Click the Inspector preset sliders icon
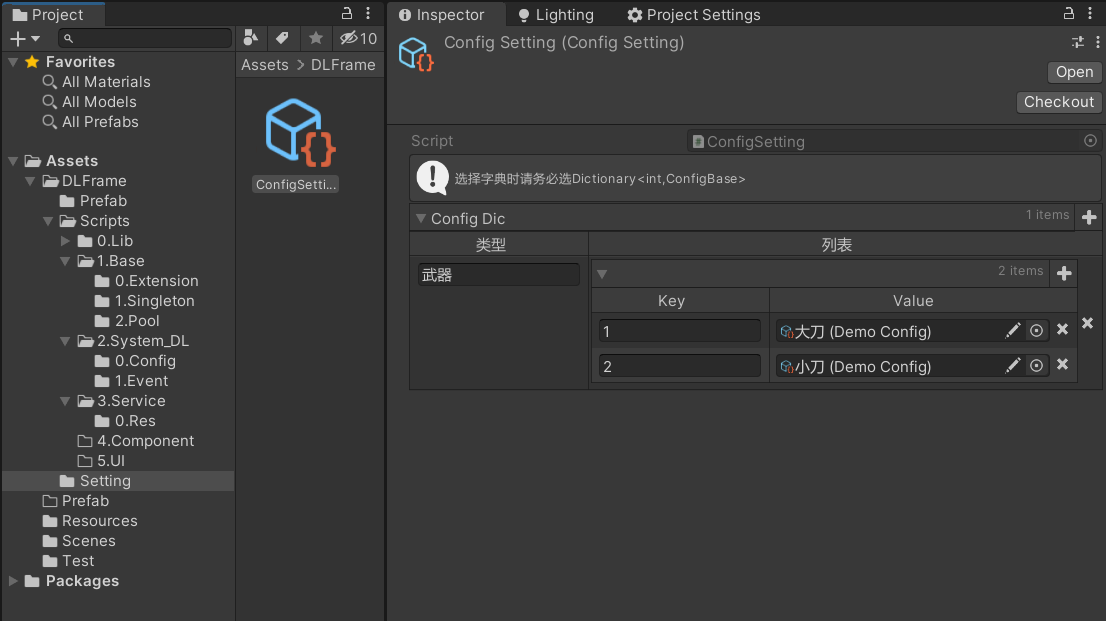This screenshot has height=621, width=1106. tap(1078, 42)
